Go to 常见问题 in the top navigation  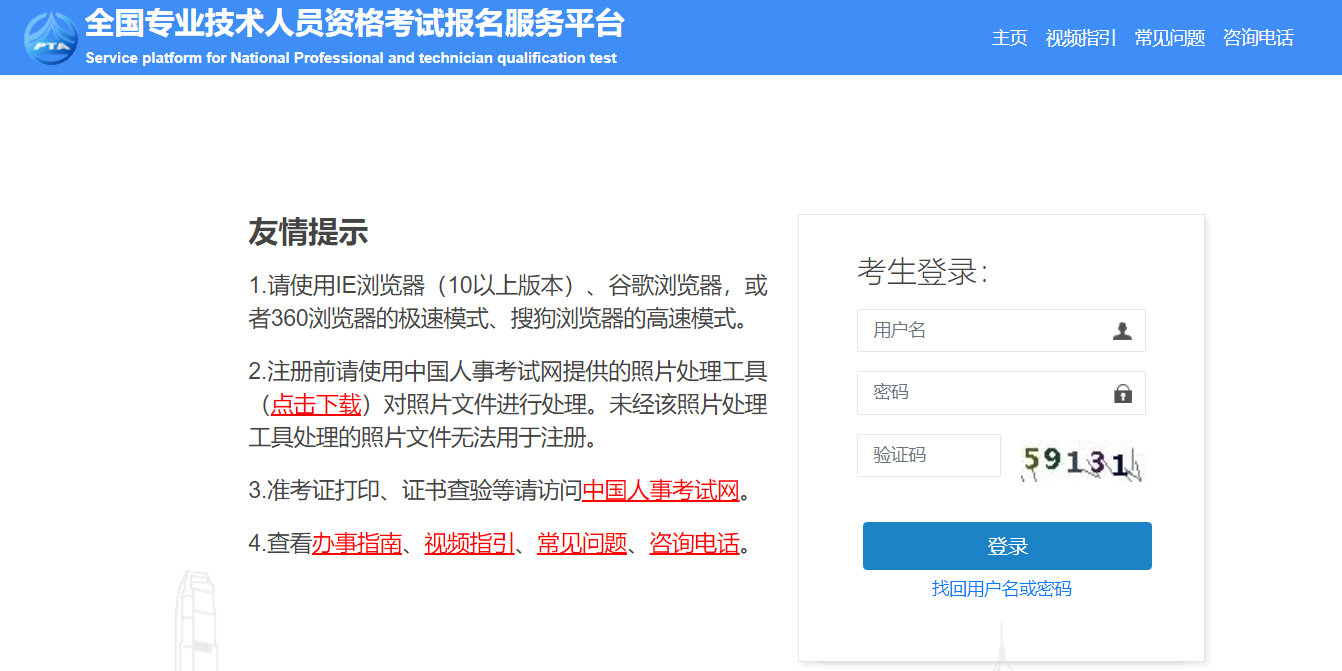(1169, 38)
